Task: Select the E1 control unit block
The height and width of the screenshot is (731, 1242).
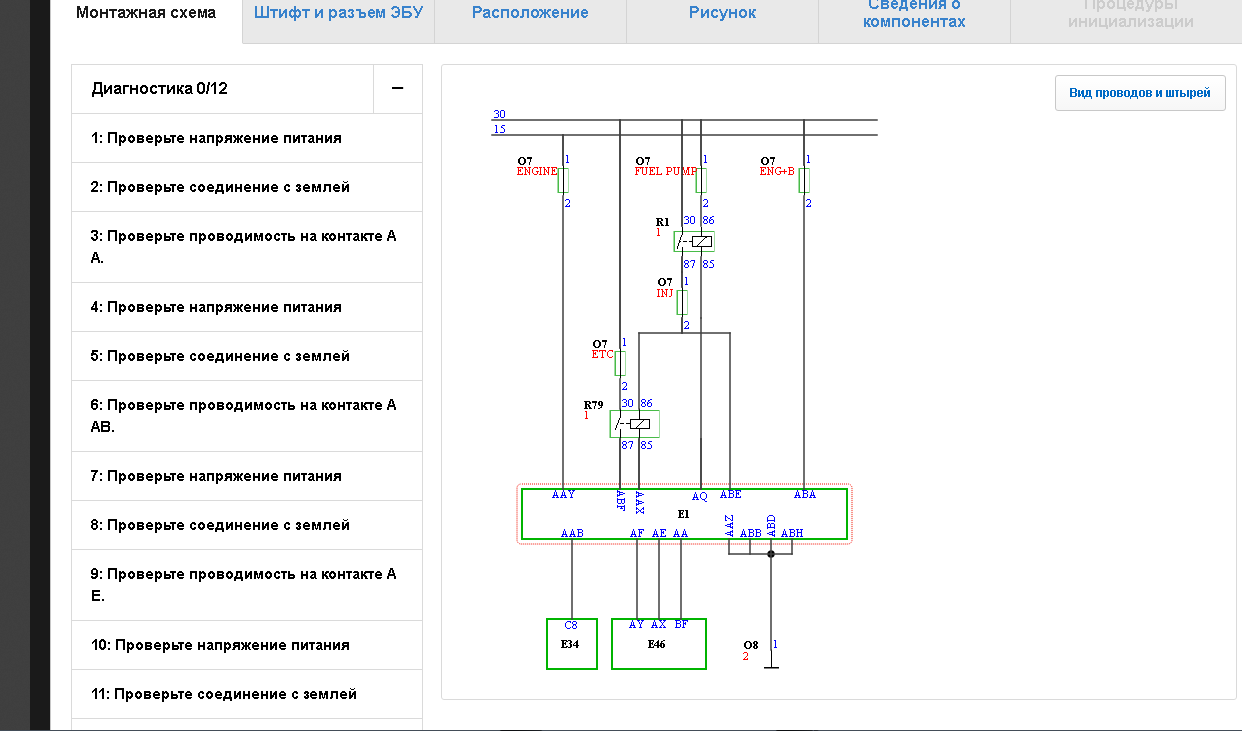Action: point(684,514)
